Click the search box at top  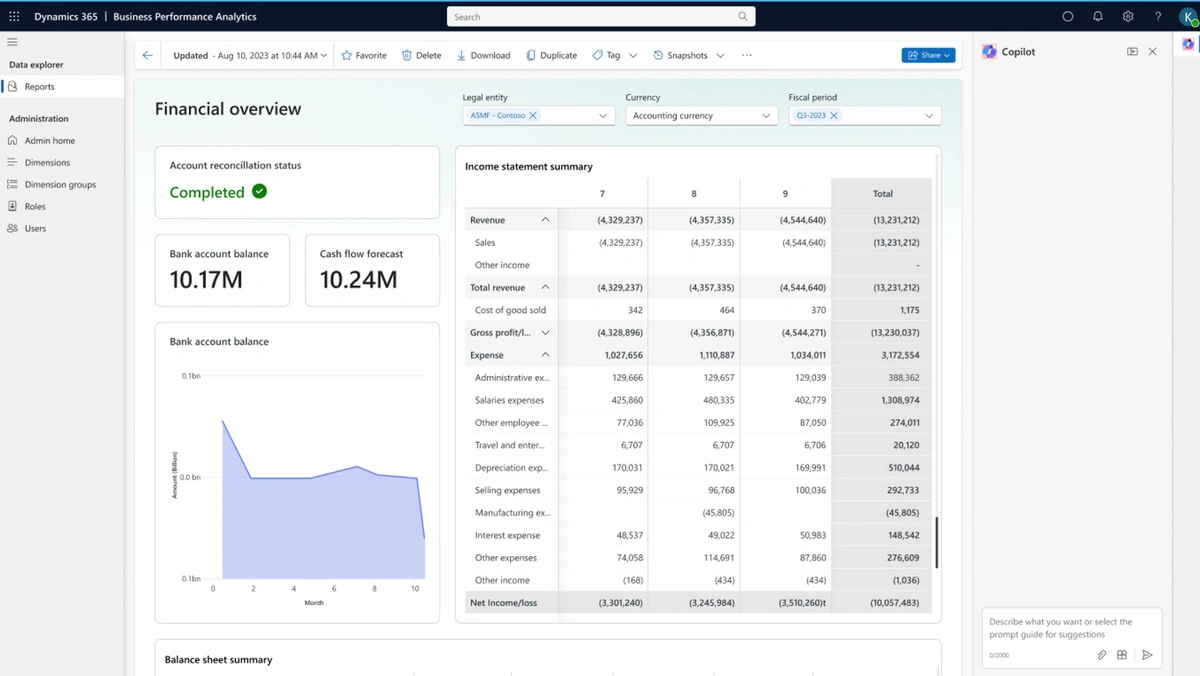click(600, 16)
